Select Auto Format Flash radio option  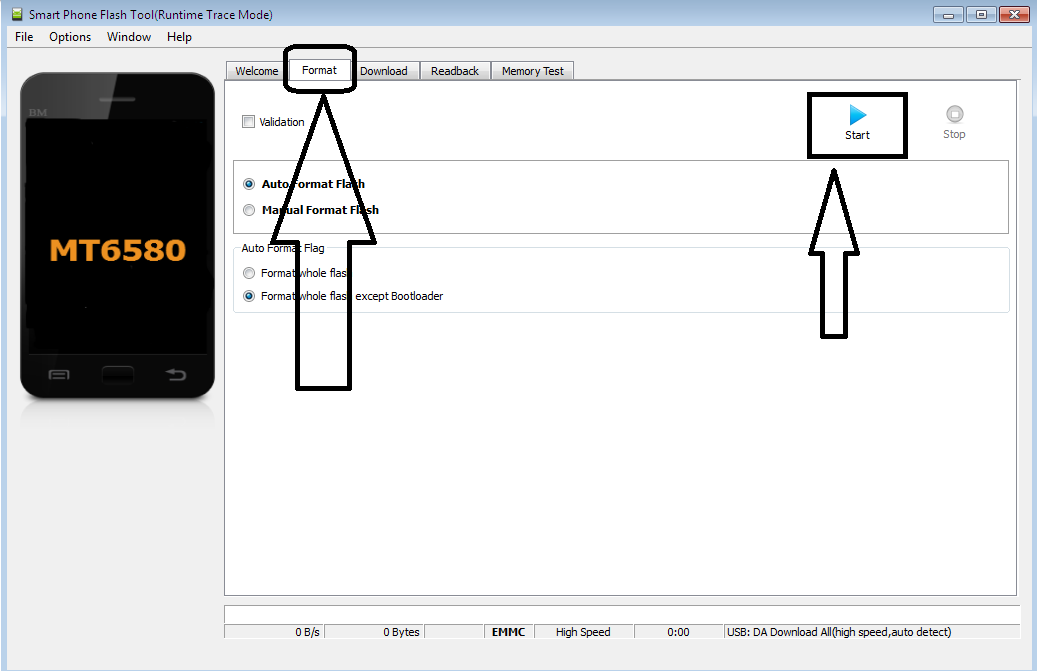point(249,184)
